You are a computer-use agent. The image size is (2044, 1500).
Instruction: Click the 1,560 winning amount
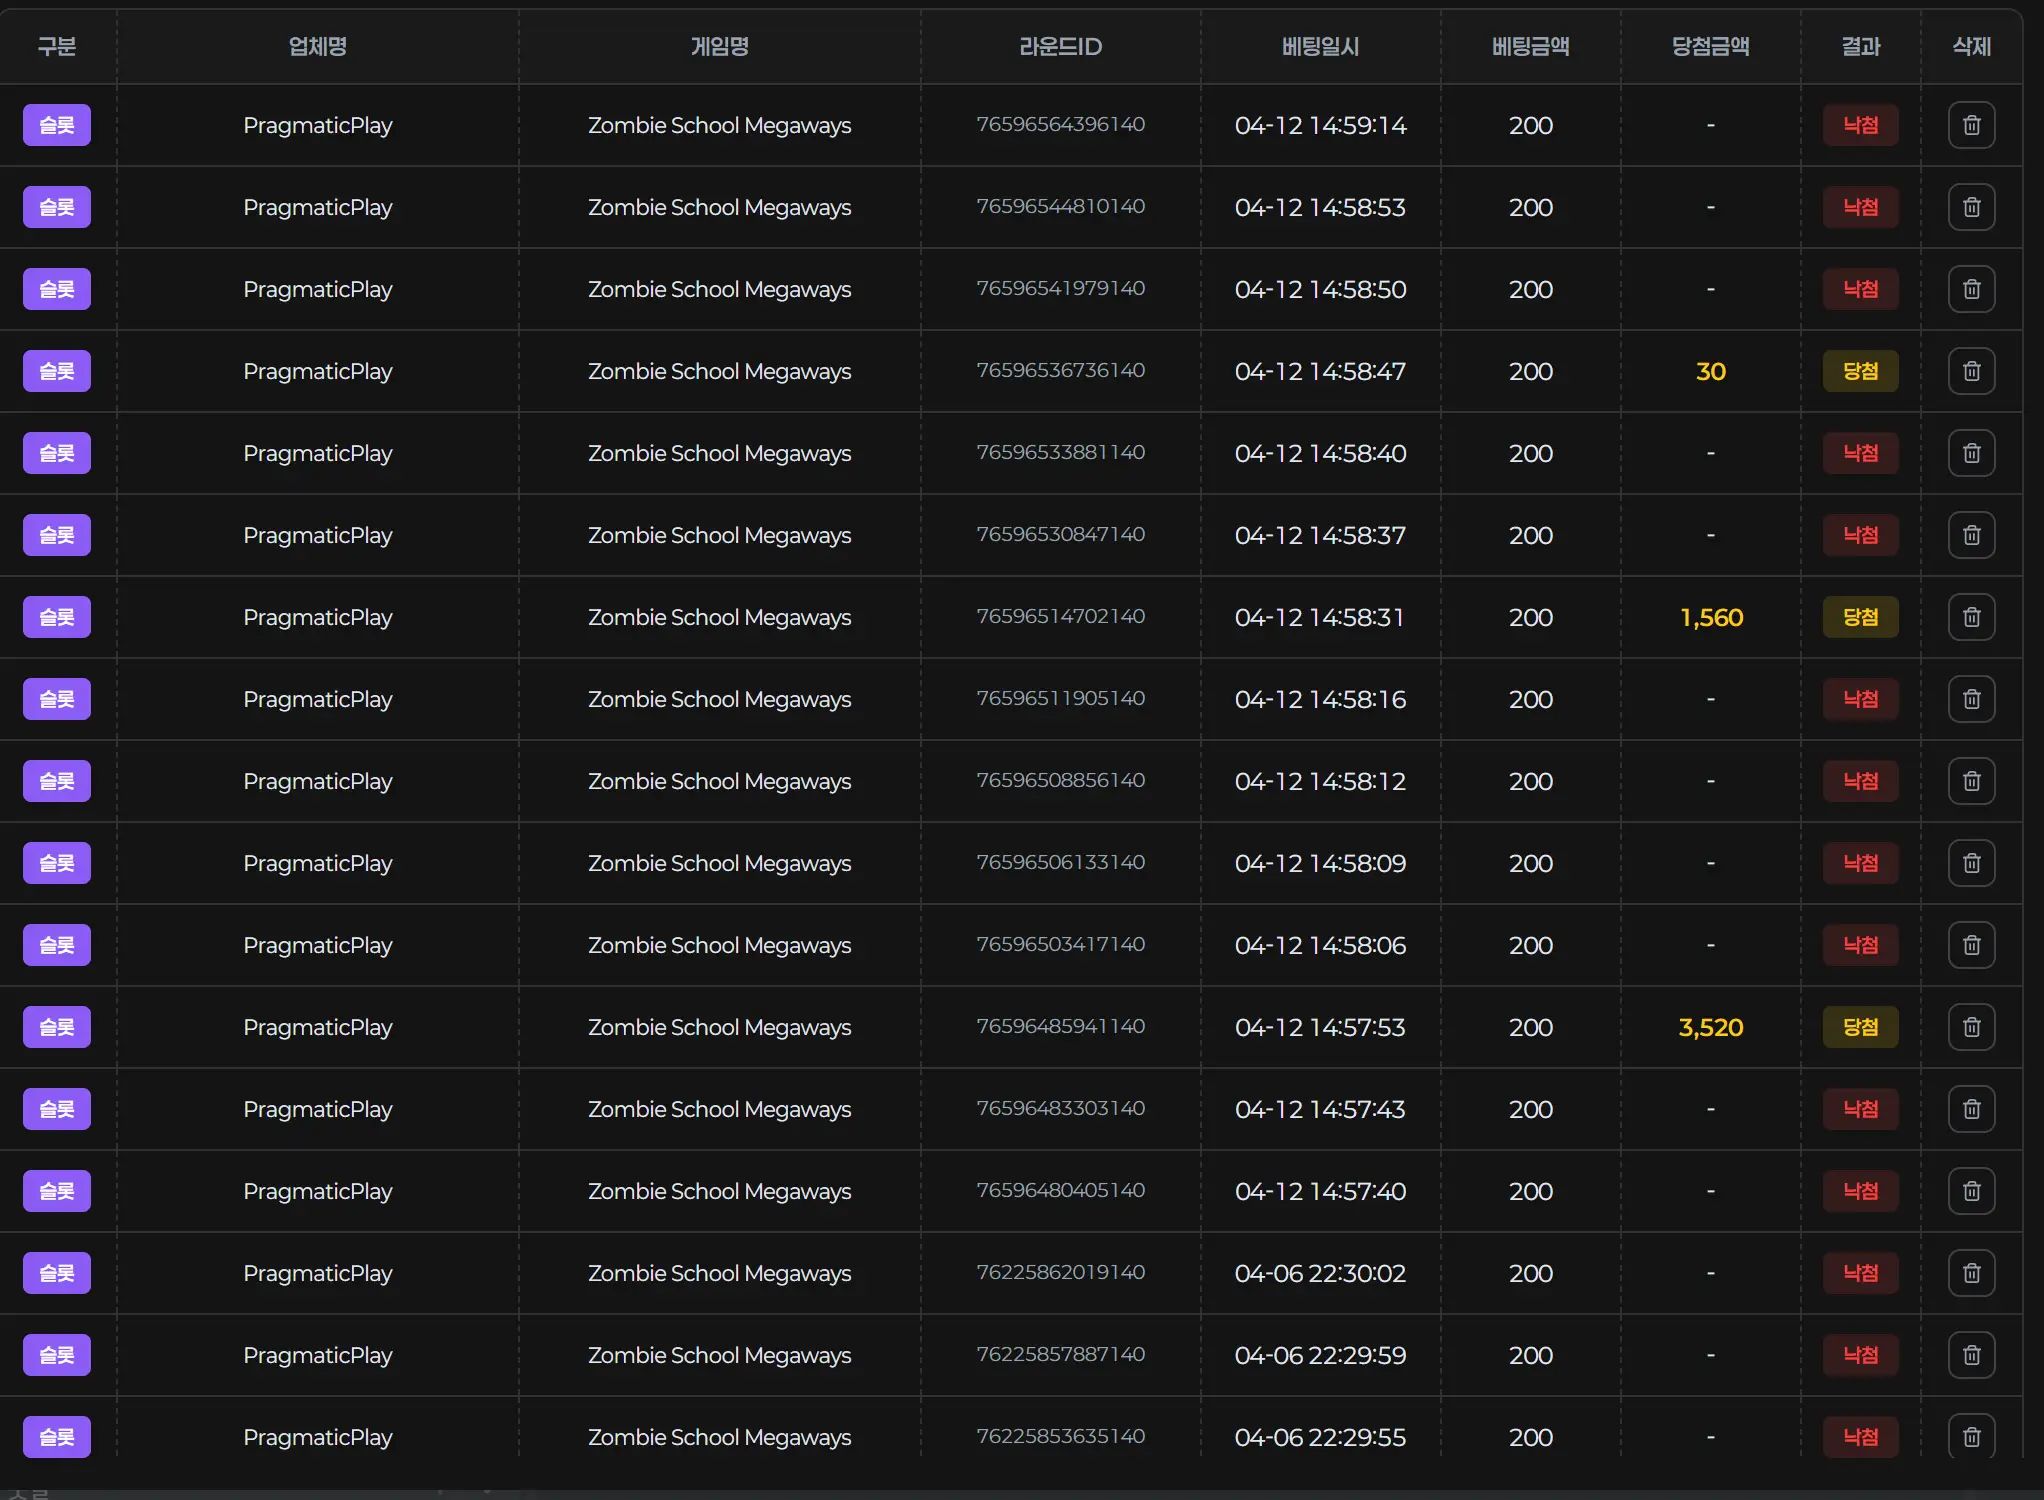(x=1711, y=617)
